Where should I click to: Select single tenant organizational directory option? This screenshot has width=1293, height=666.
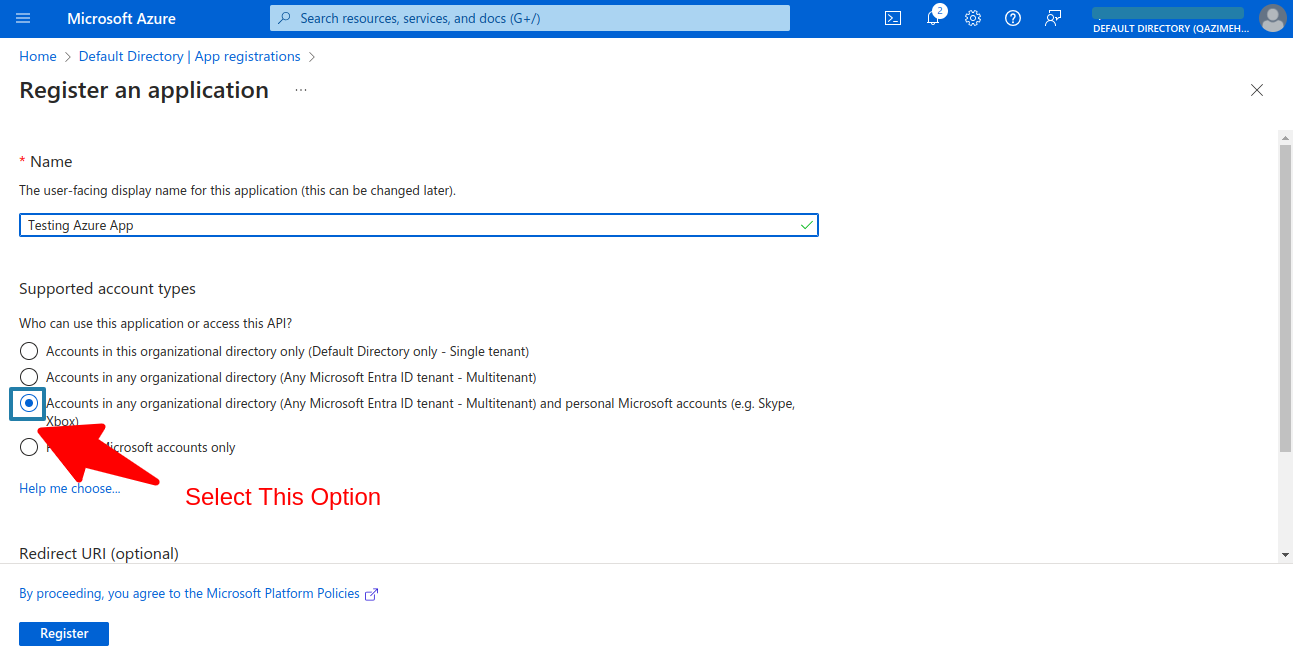(29, 351)
